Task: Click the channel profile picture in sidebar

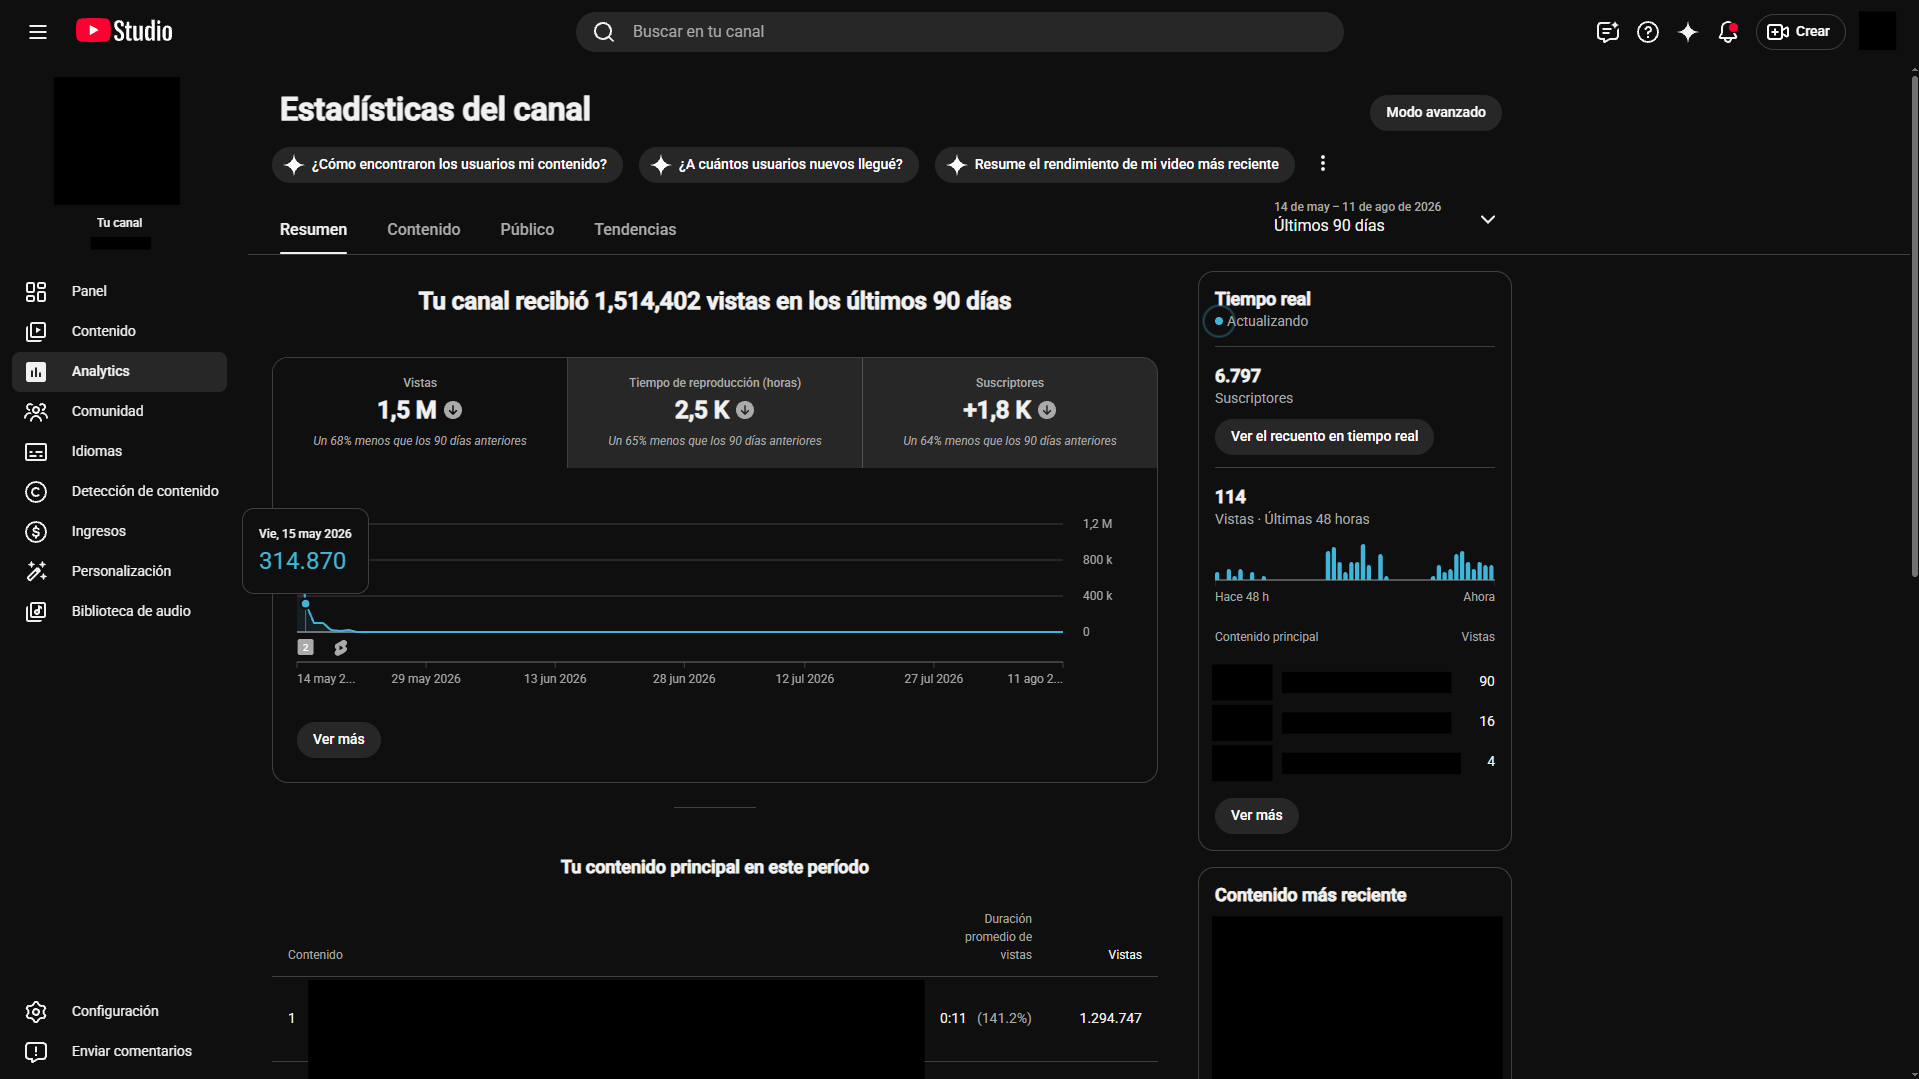Action: (117, 141)
